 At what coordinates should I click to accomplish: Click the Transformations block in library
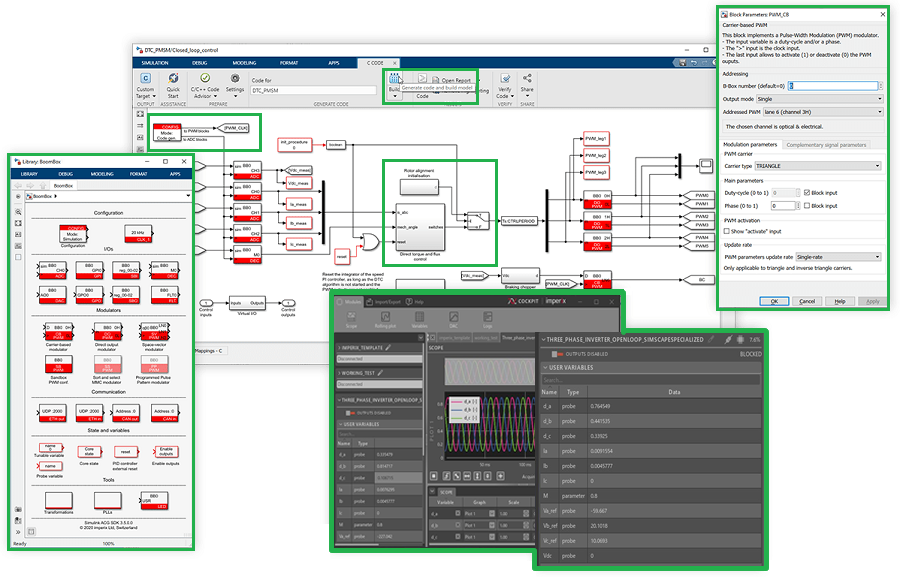point(59,500)
